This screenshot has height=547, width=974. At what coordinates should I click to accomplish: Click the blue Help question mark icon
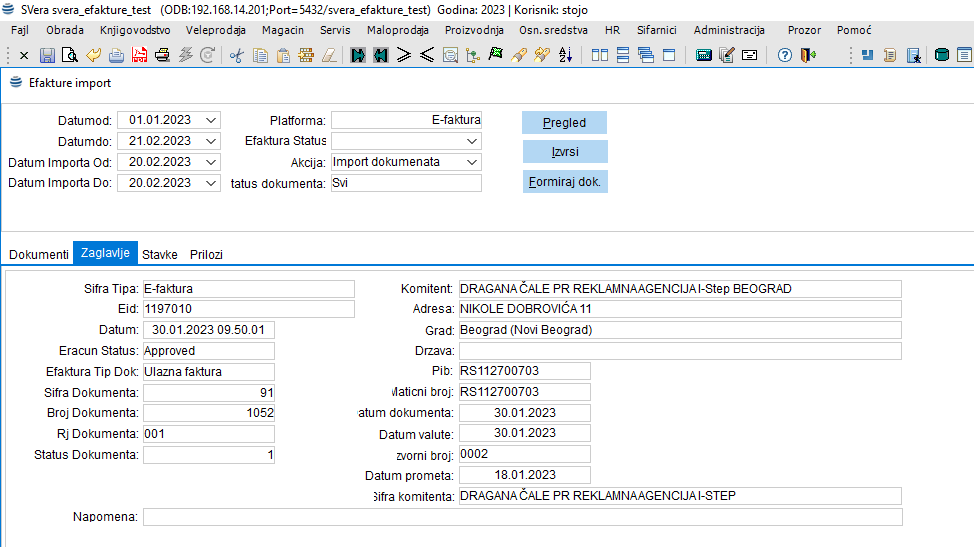coord(785,56)
